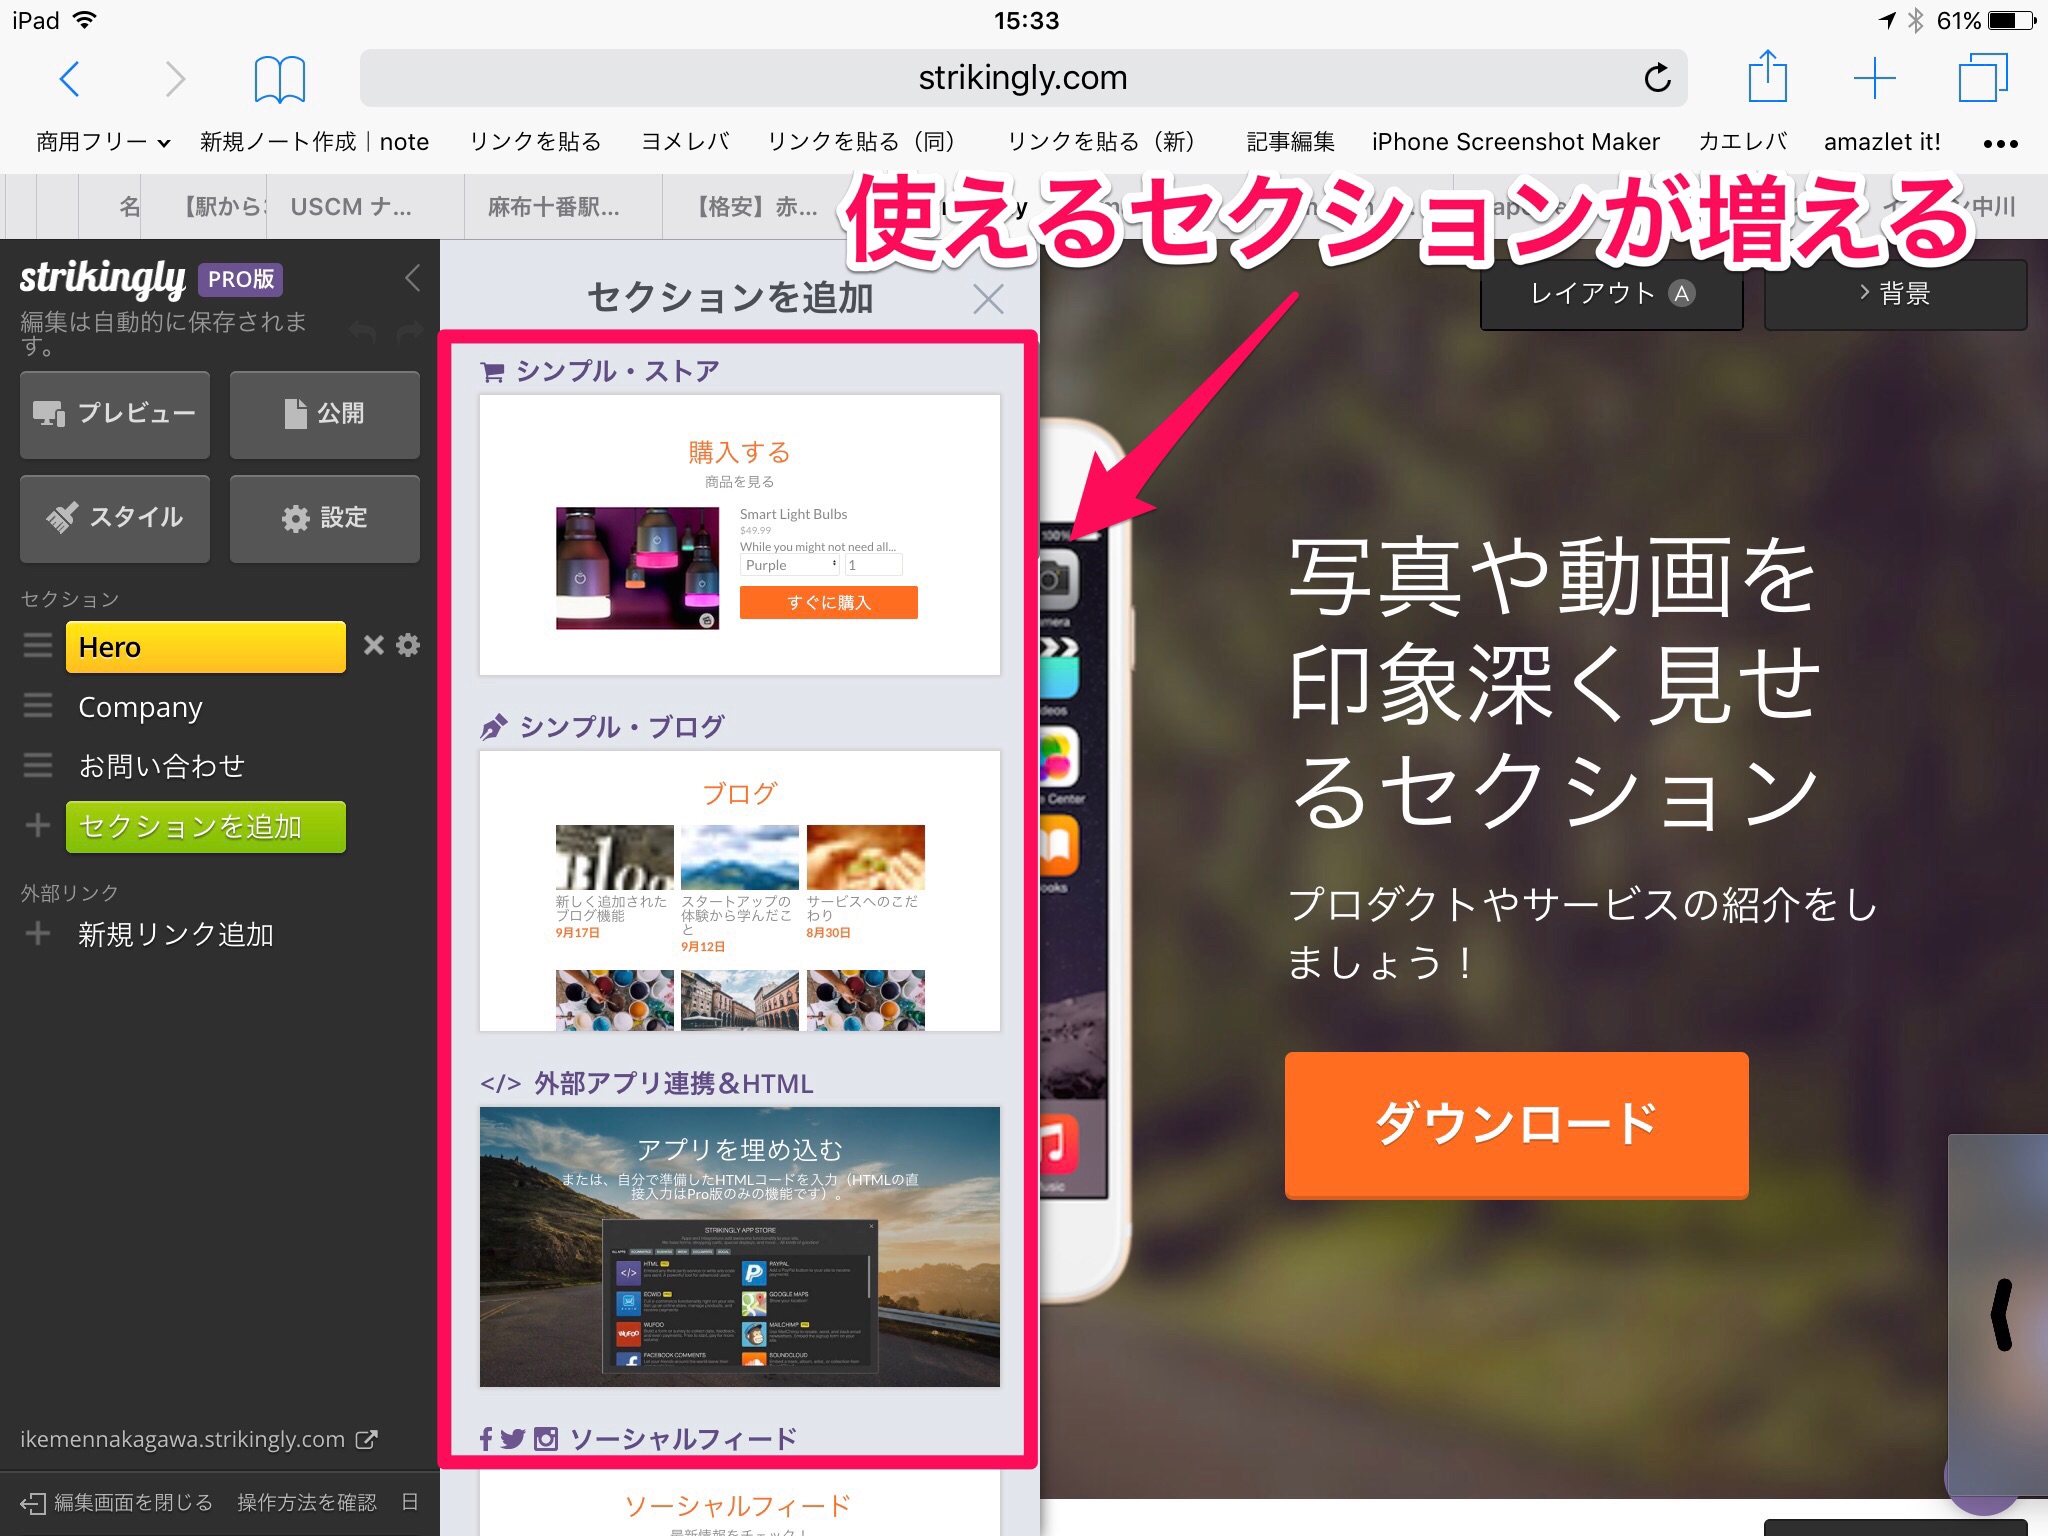Close the セクションを追加 panel
2048x1536 pixels.
[x=988, y=298]
